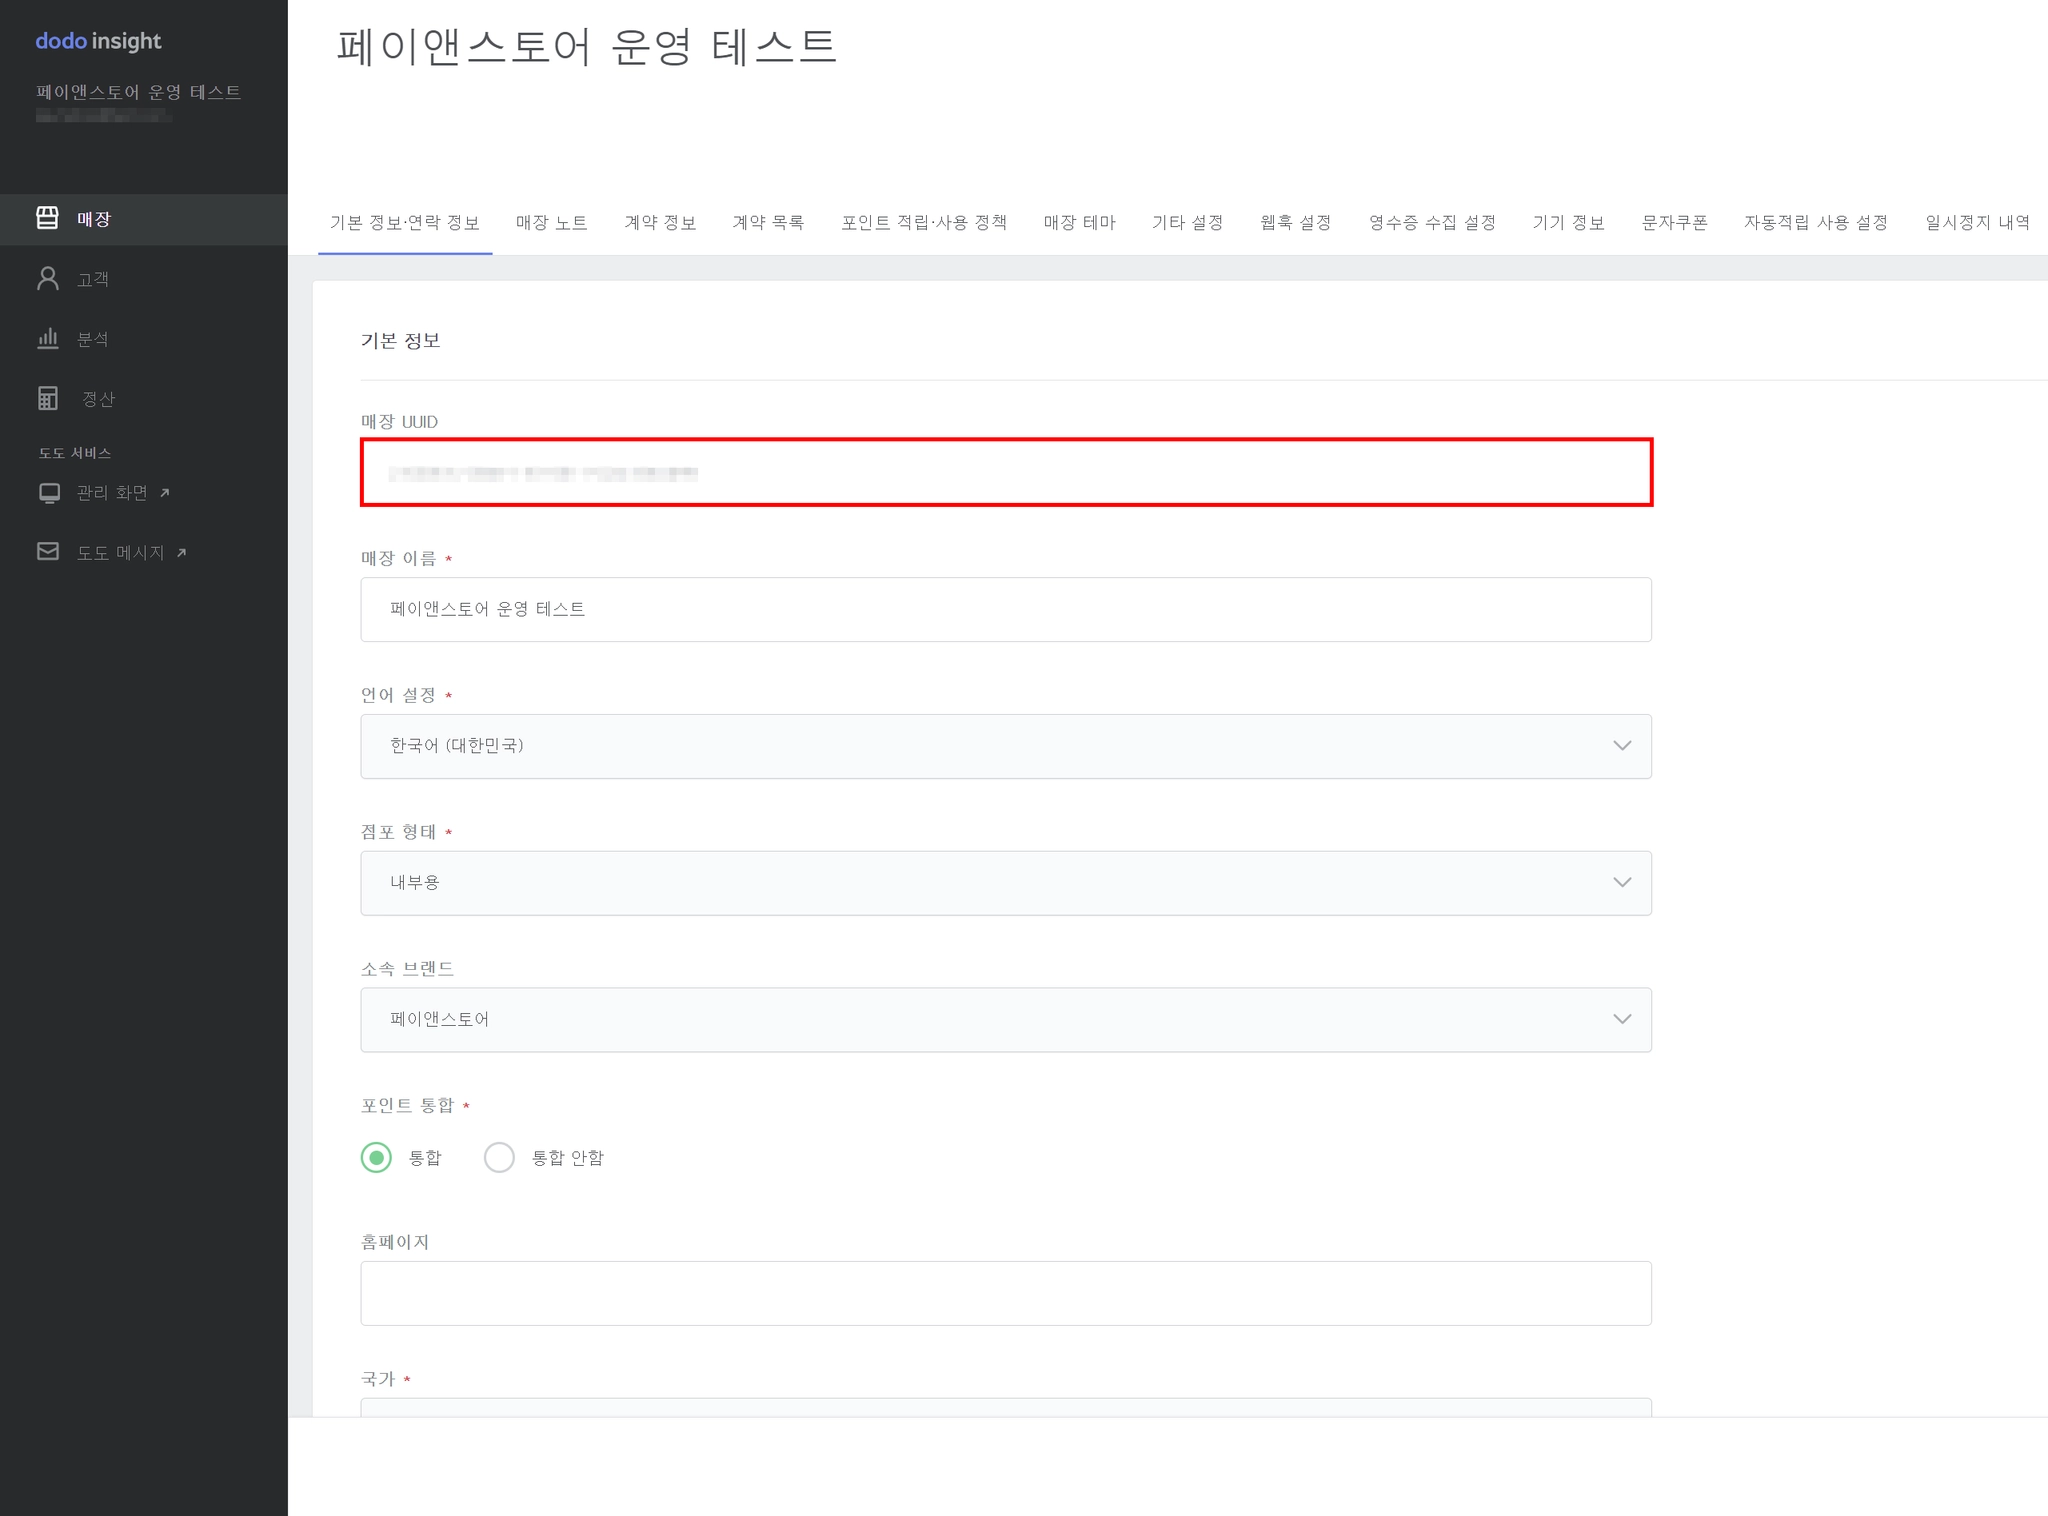The height and width of the screenshot is (1516, 2048).
Task: Click external link arrow beside 도도 메시지
Action: click(x=181, y=553)
